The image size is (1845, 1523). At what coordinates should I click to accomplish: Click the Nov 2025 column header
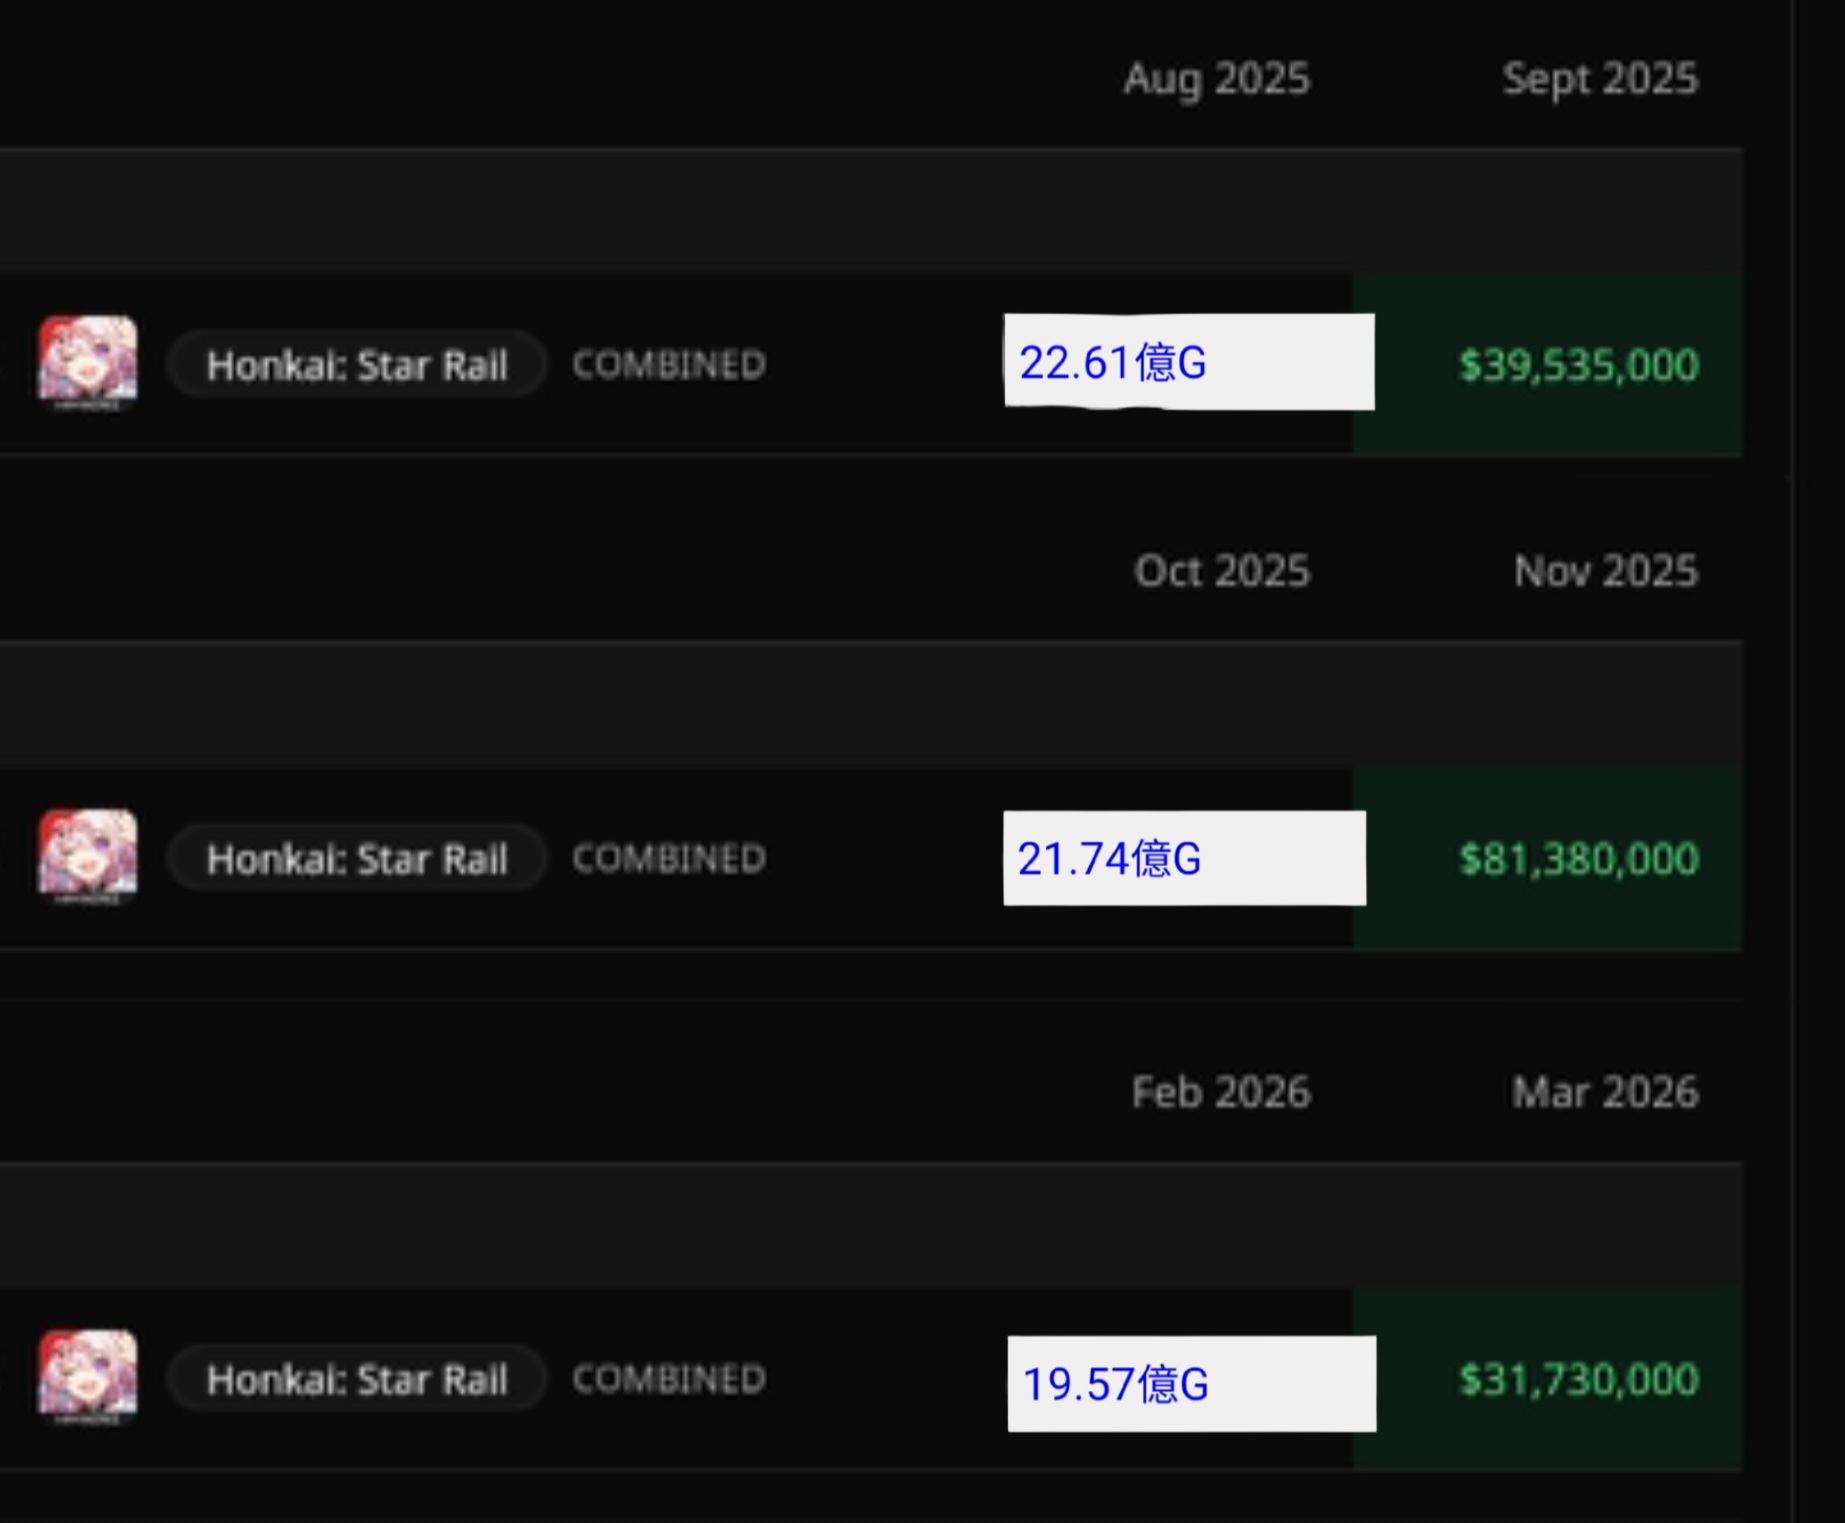(1606, 571)
